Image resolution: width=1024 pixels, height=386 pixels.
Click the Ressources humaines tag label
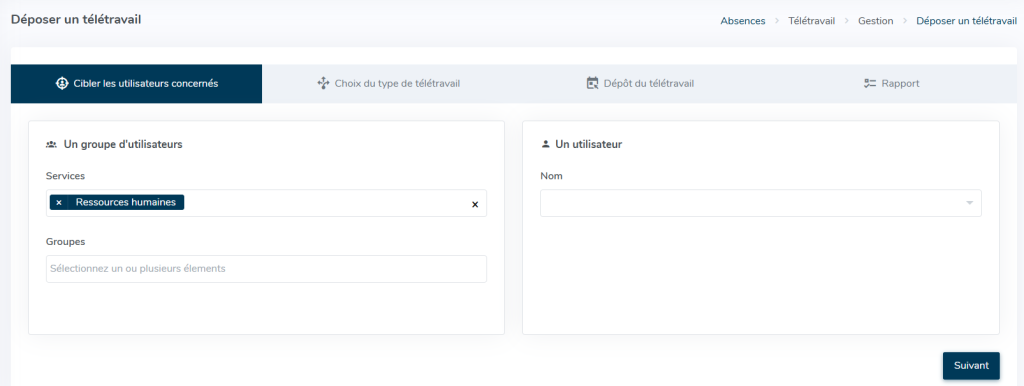point(126,202)
